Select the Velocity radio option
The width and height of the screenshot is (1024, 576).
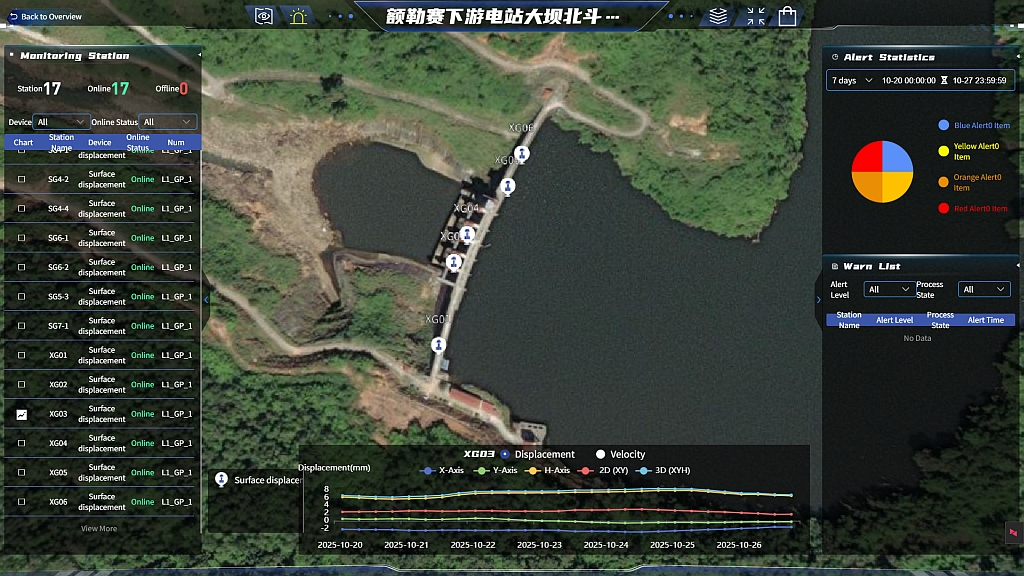[x=602, y=454]
